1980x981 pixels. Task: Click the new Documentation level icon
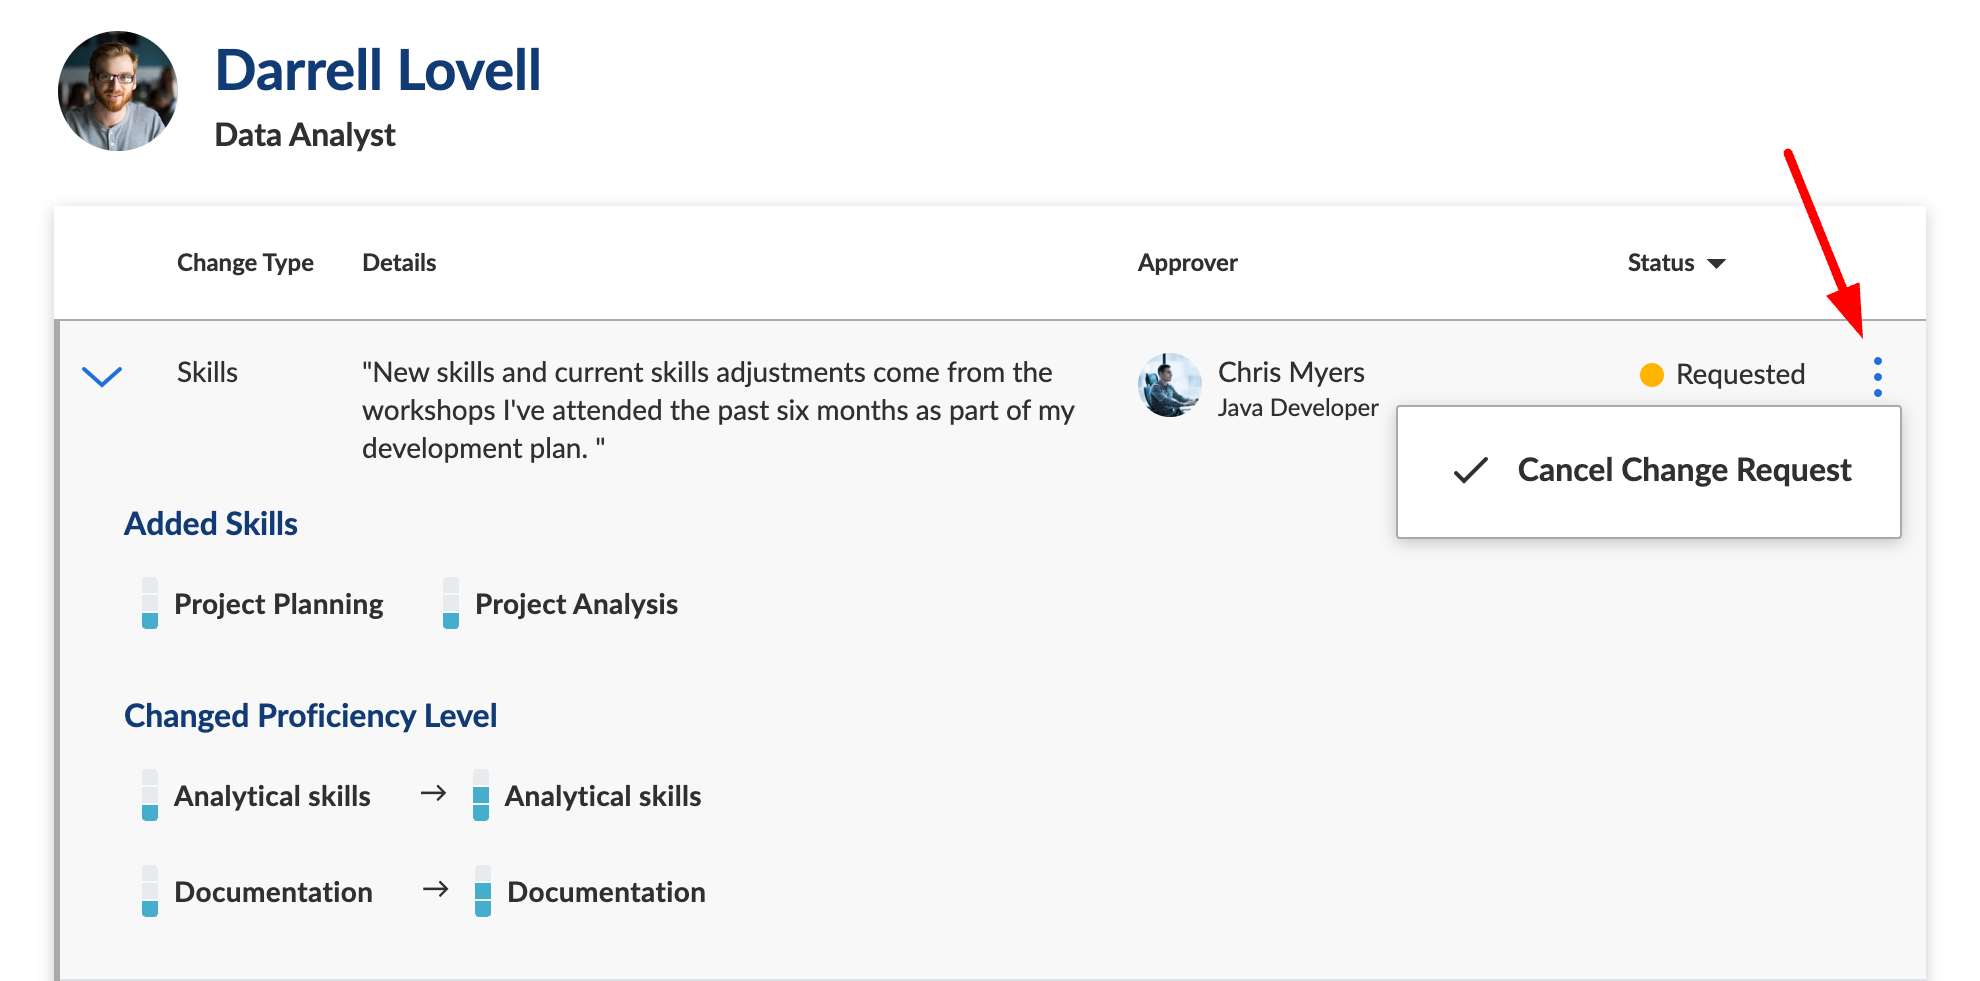click(483, 891)
